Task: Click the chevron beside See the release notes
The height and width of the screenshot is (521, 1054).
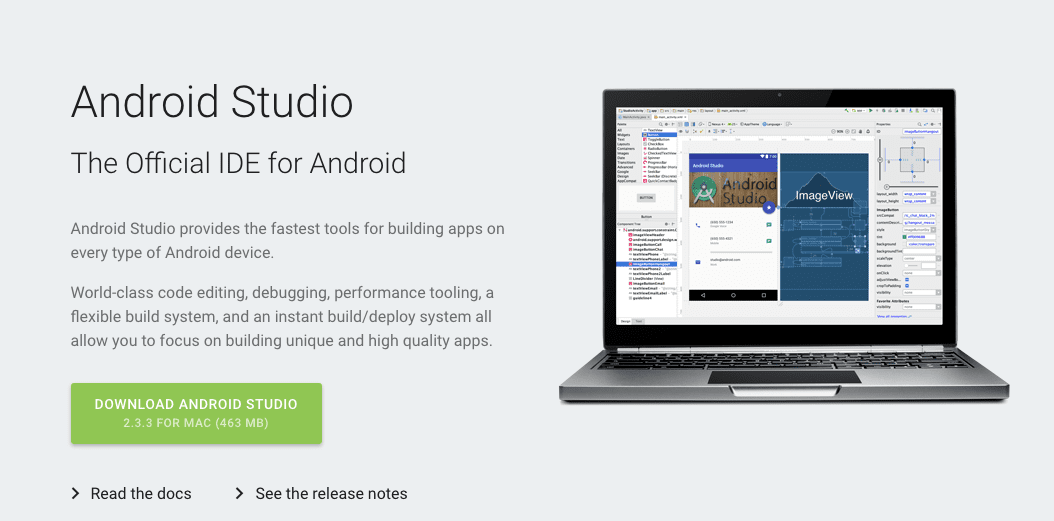Action: coord(239,494)
